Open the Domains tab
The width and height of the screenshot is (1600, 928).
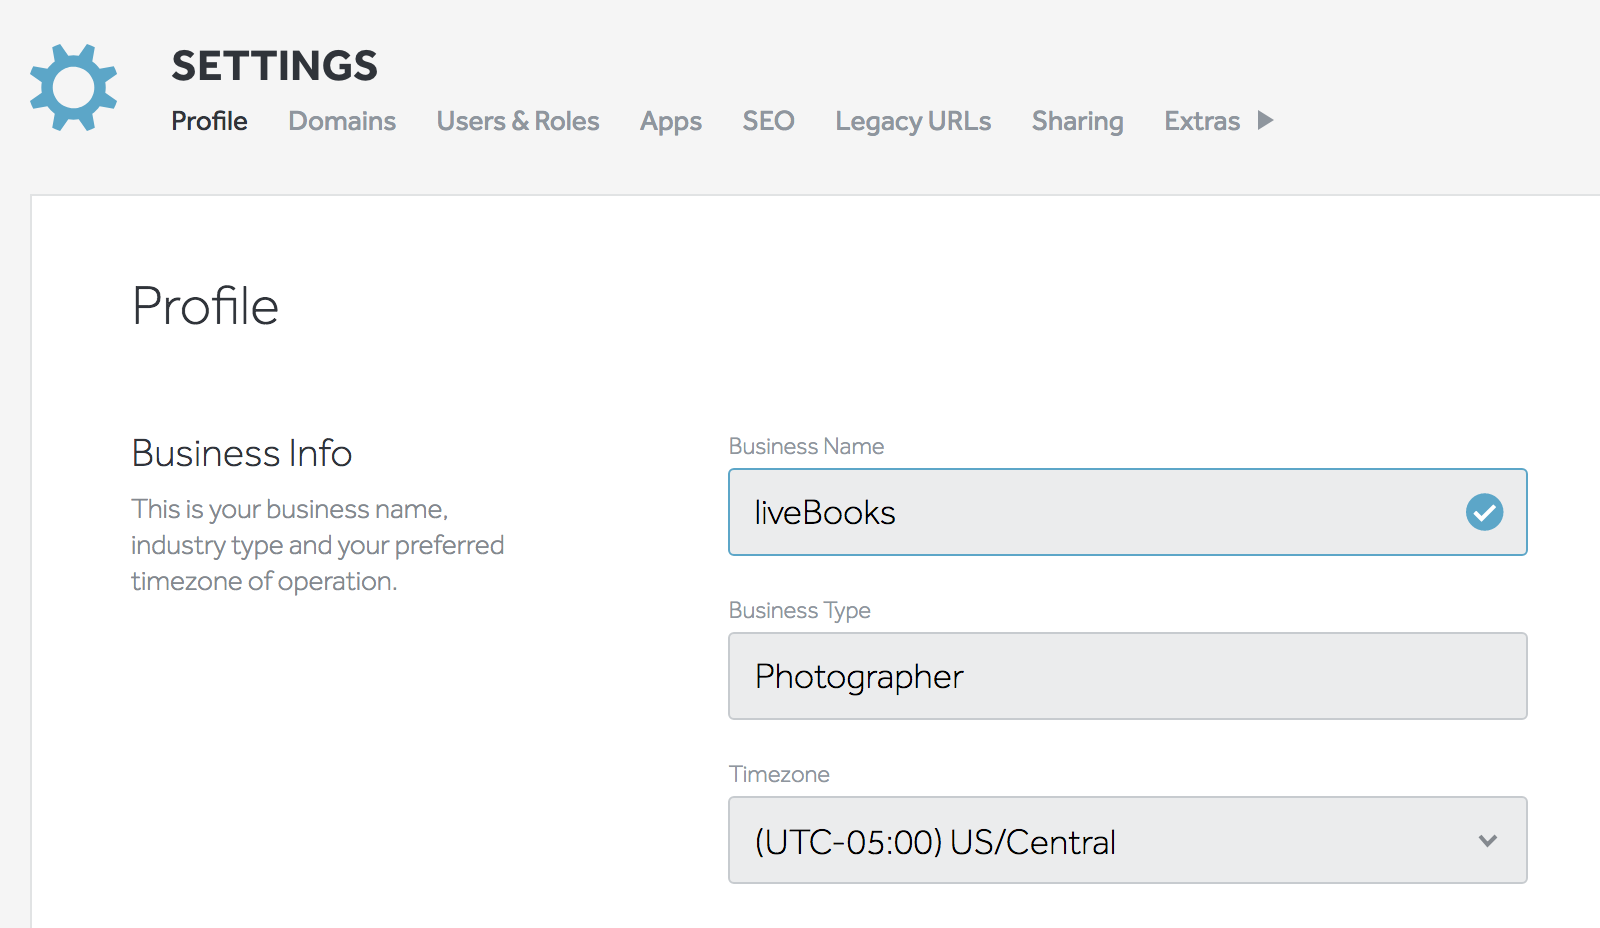(342, 121)
